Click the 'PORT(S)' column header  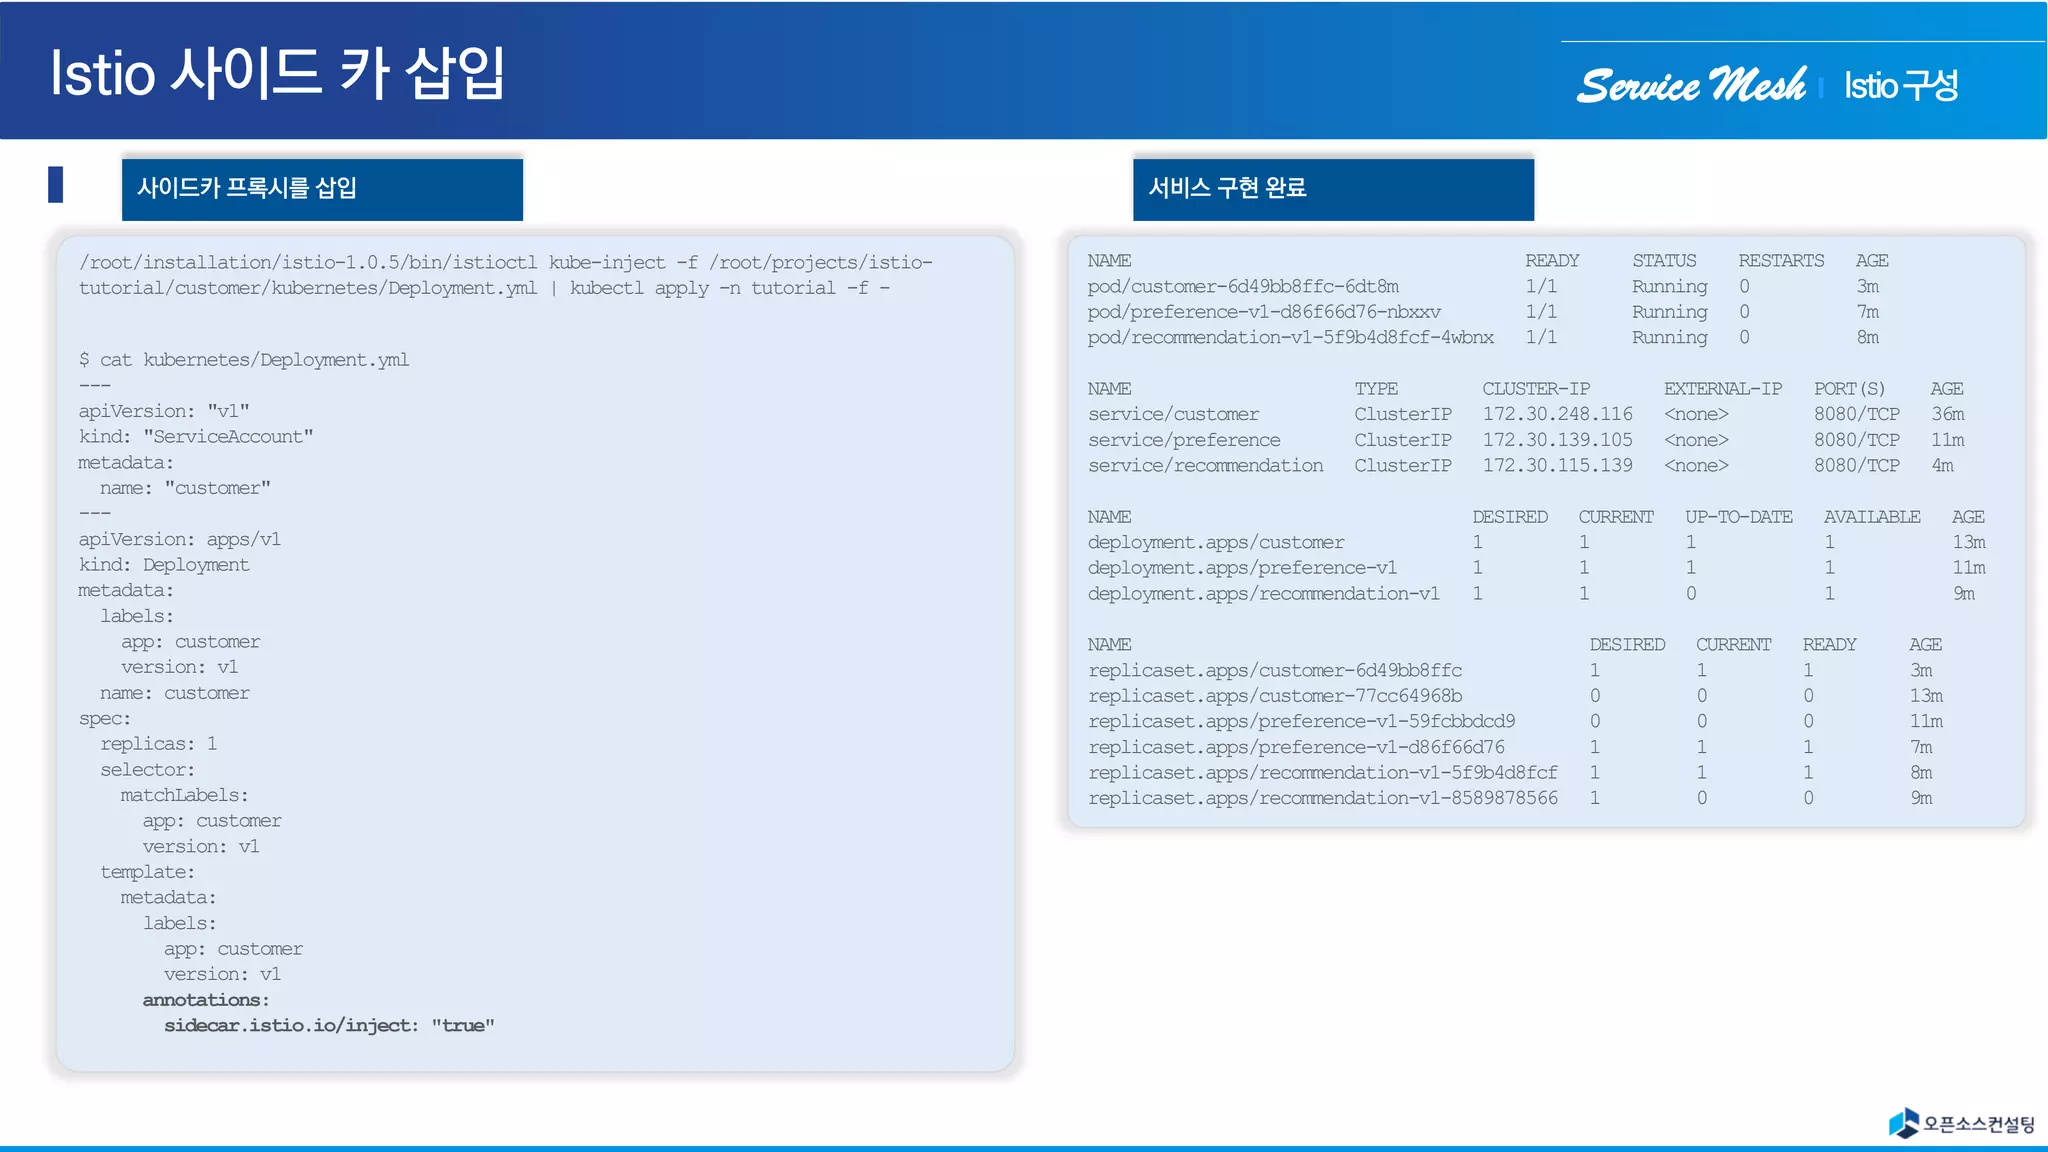[x=1850, y=388]
